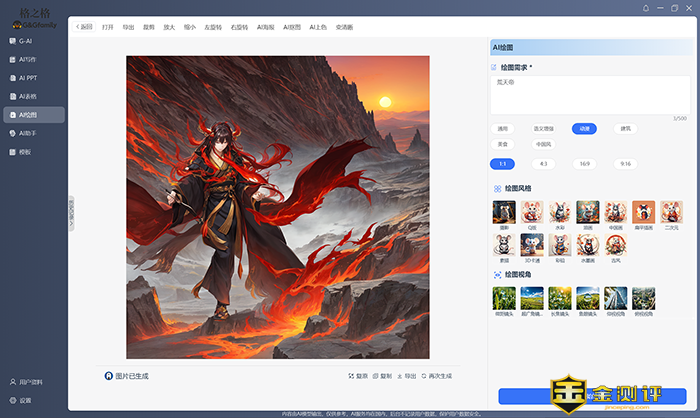Collapse the left sidebar using the edge handle

tap(71, 213)
